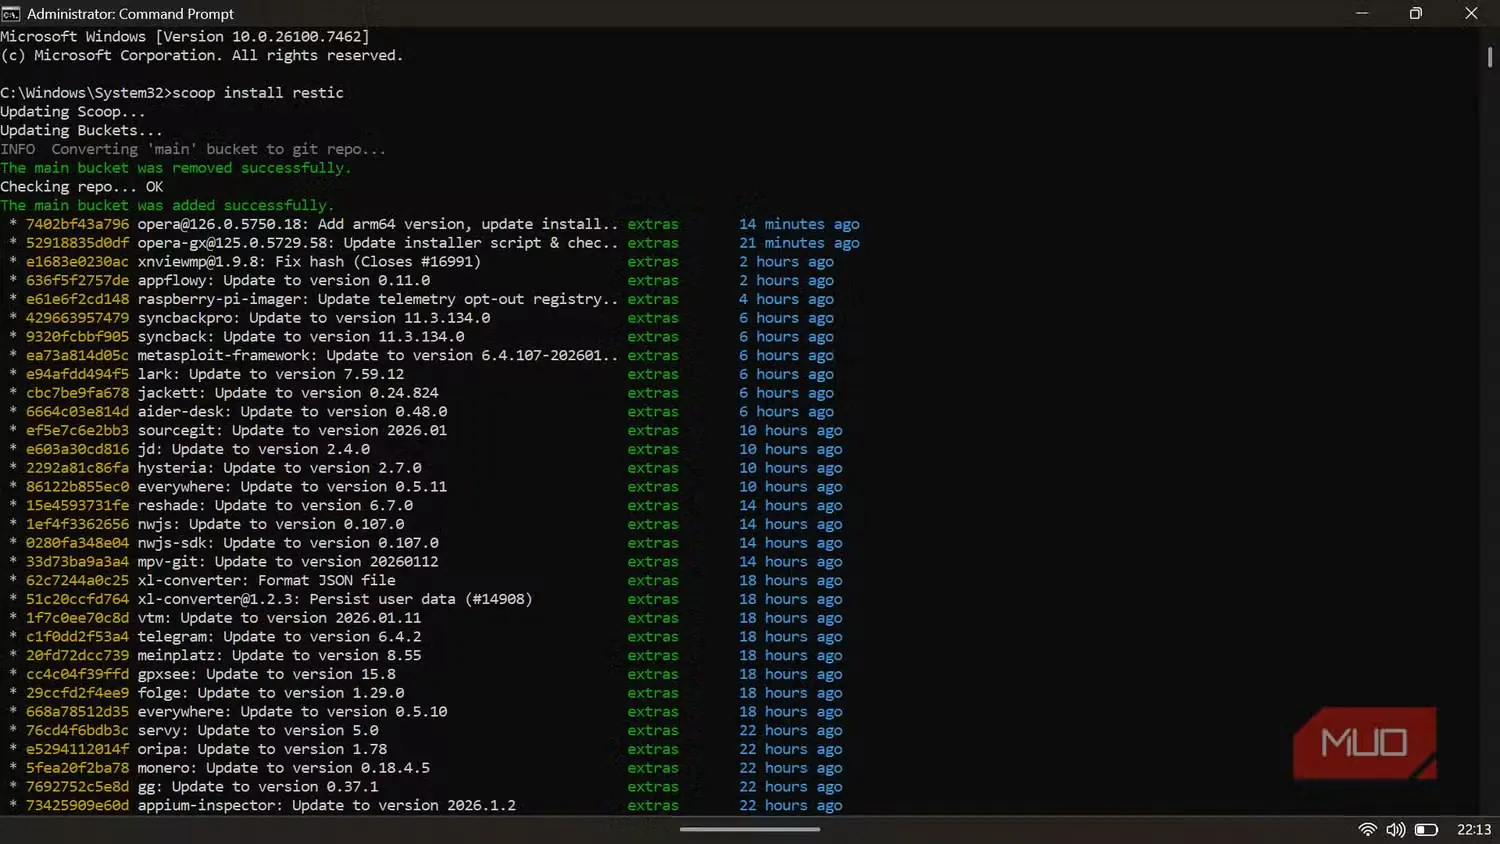Click the '21 minutes ago' timestamp
1500x844 pixels.
pos(799,243)
